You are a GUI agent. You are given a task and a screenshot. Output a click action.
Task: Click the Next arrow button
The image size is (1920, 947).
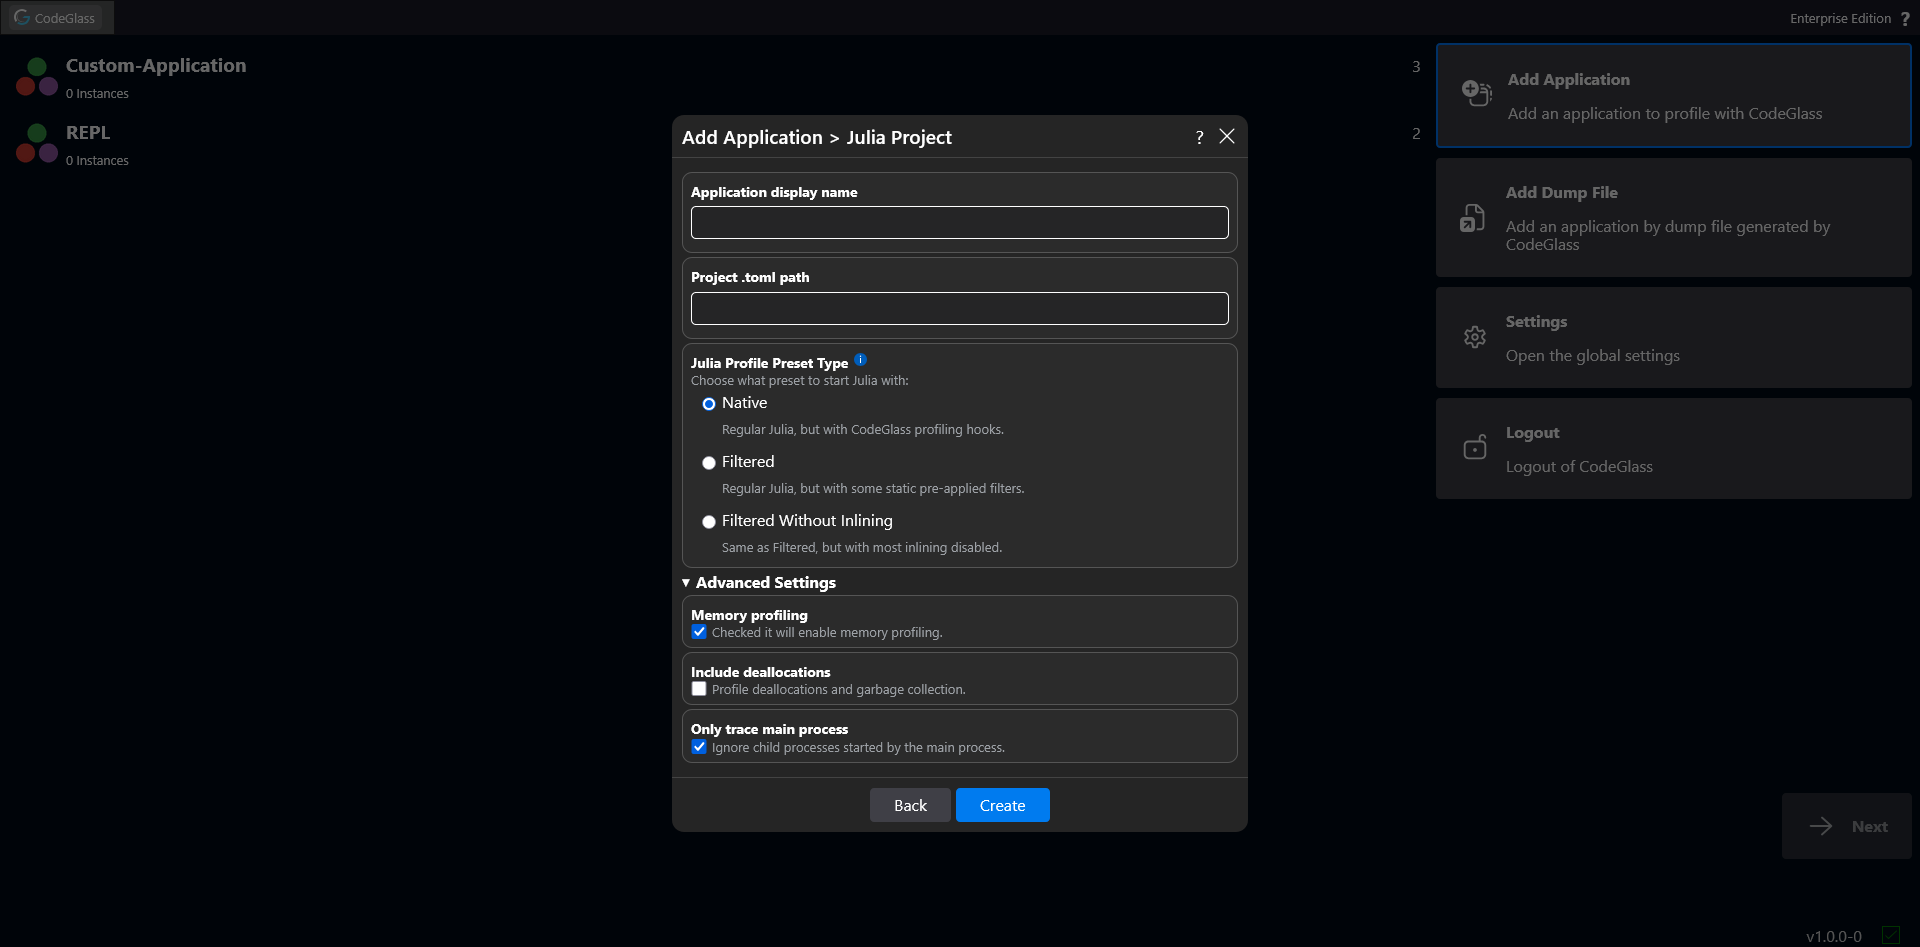coord(1847,826)
